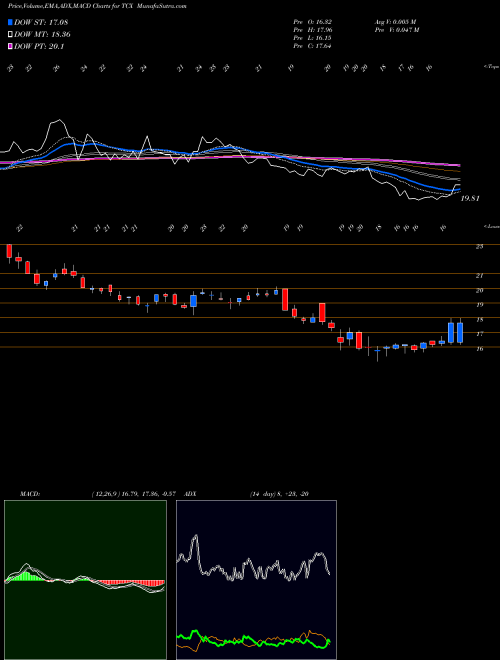Click the blue DOW ST legend square
Screen dimensions: 500x660
(11, 22)
